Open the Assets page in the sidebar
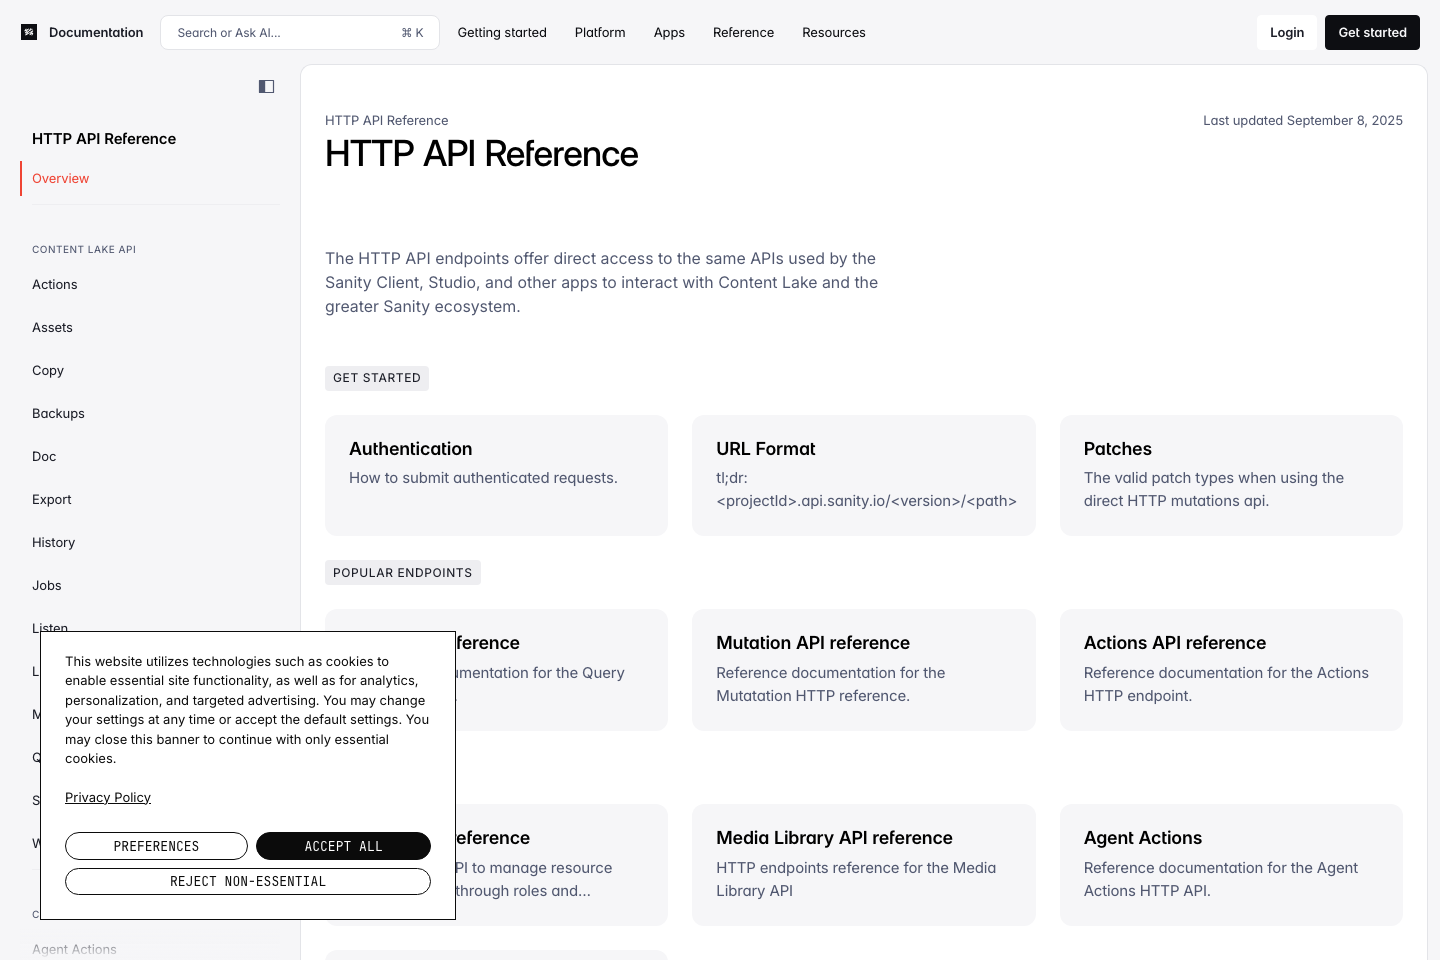 tap(52, 327)
